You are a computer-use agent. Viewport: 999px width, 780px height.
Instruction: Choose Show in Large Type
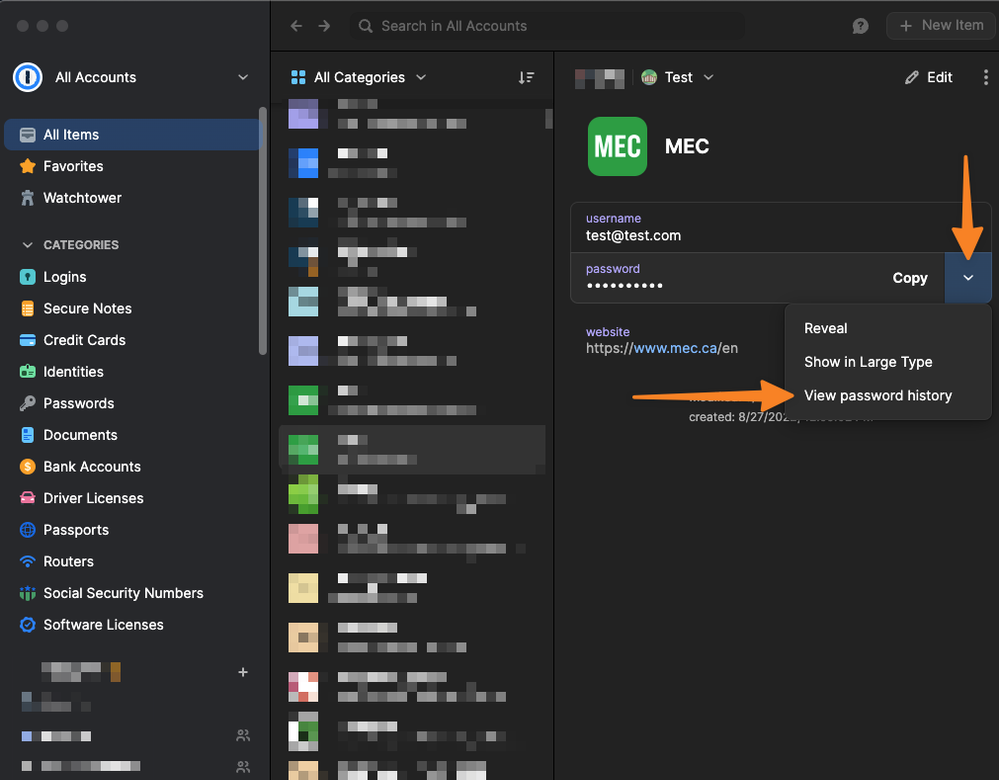(868, 363)
